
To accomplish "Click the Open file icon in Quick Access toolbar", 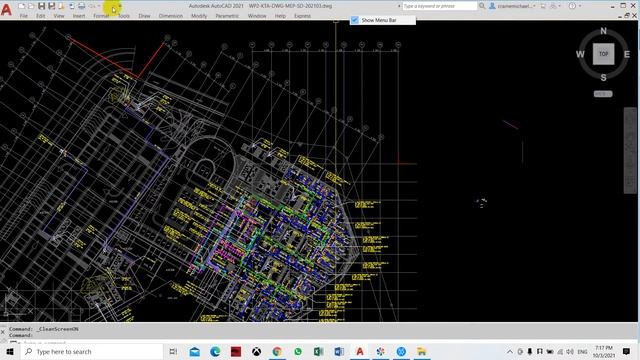I will (31, 6).
